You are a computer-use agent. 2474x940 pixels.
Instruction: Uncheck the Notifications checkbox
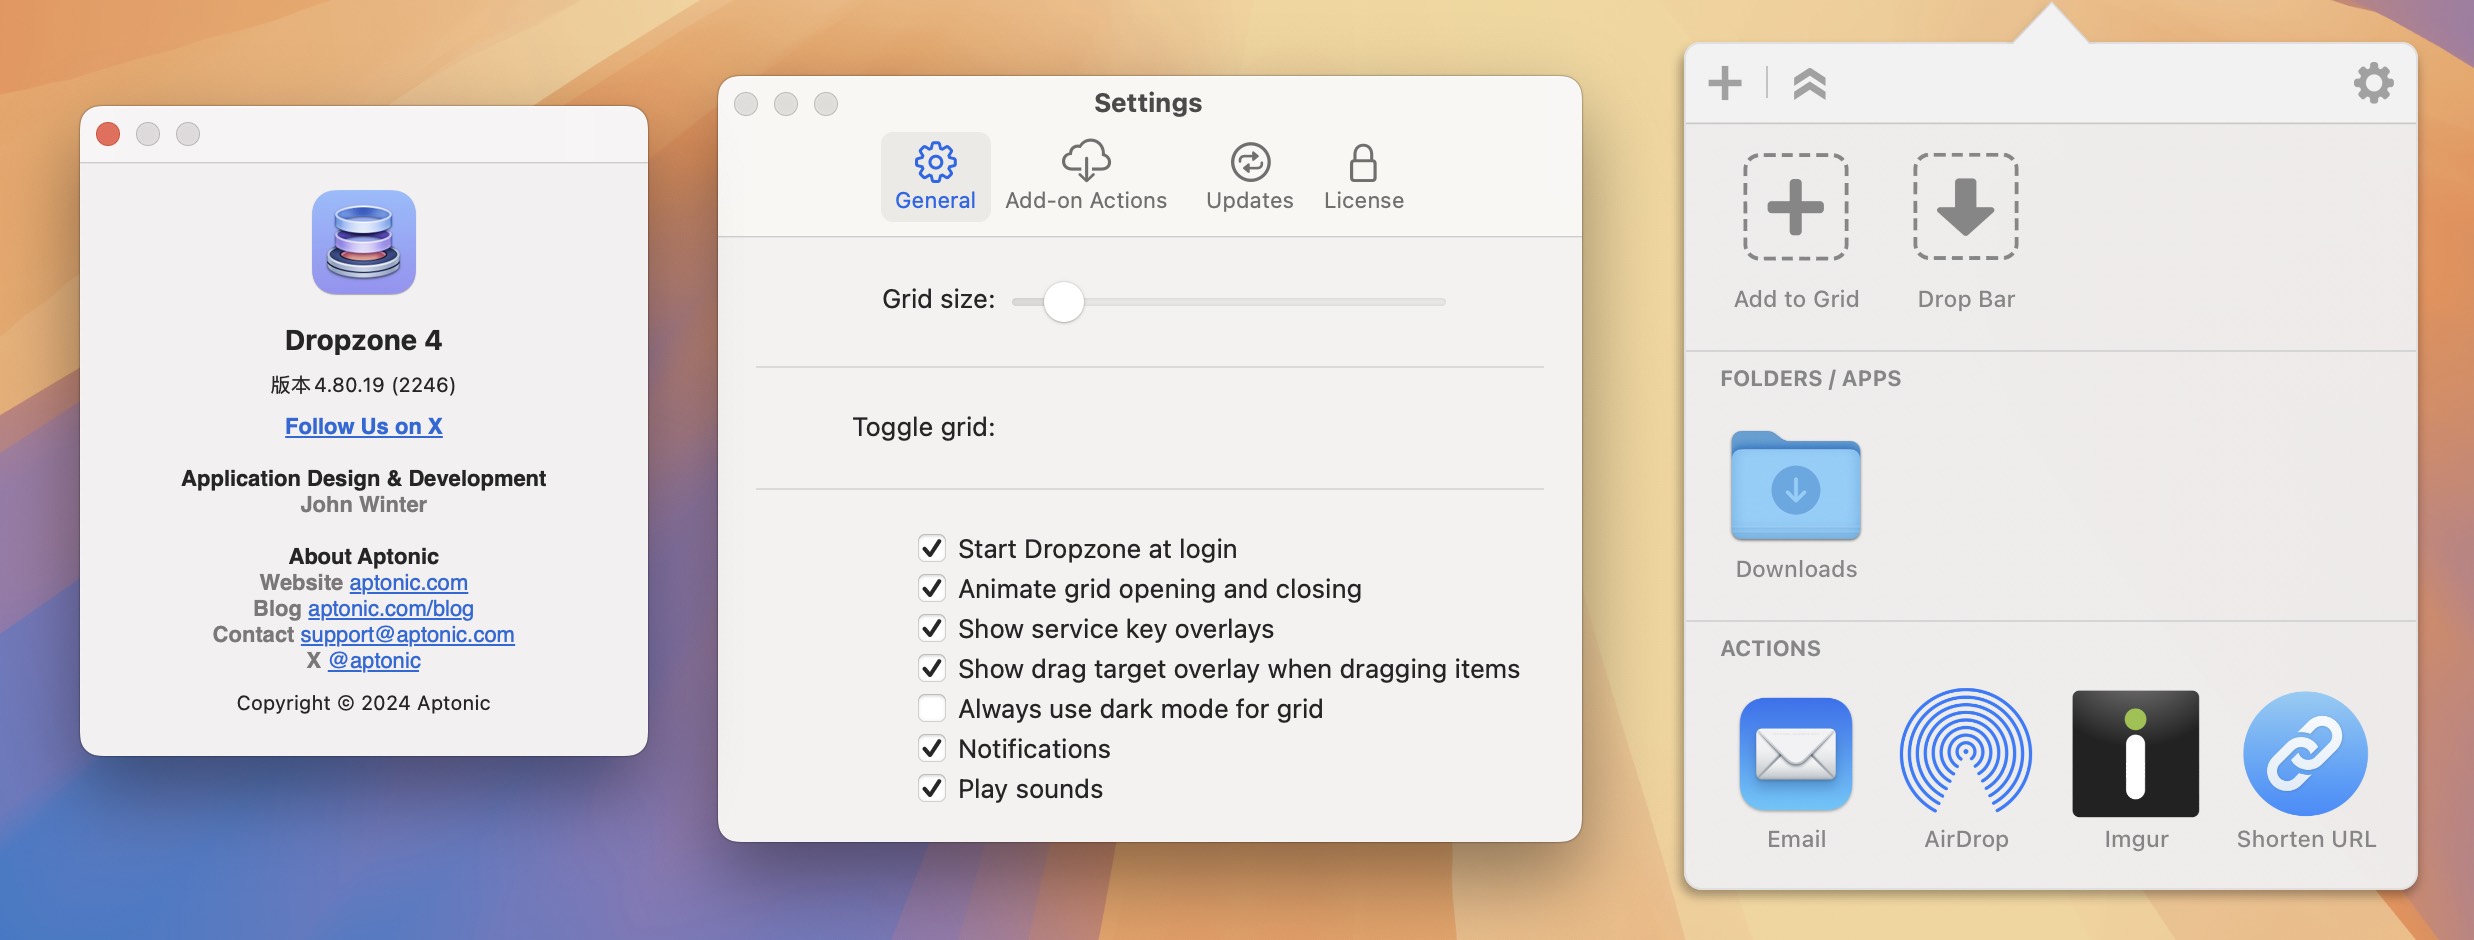(932, 748)
